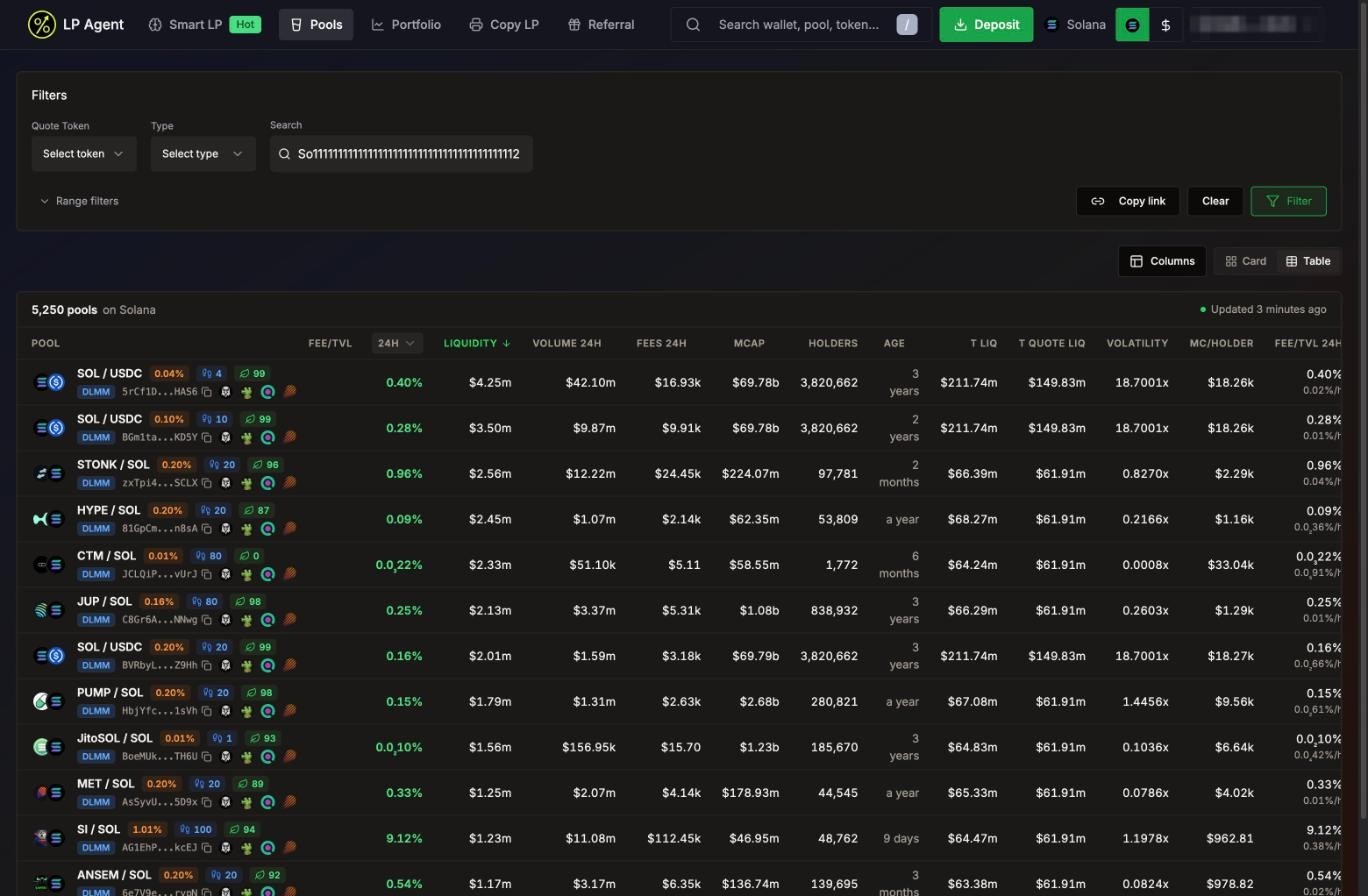This screenshot has width=1368, height=896.
Task: Click the white mask icon in JitoSOL / SOL row
Action: [226, 756]
